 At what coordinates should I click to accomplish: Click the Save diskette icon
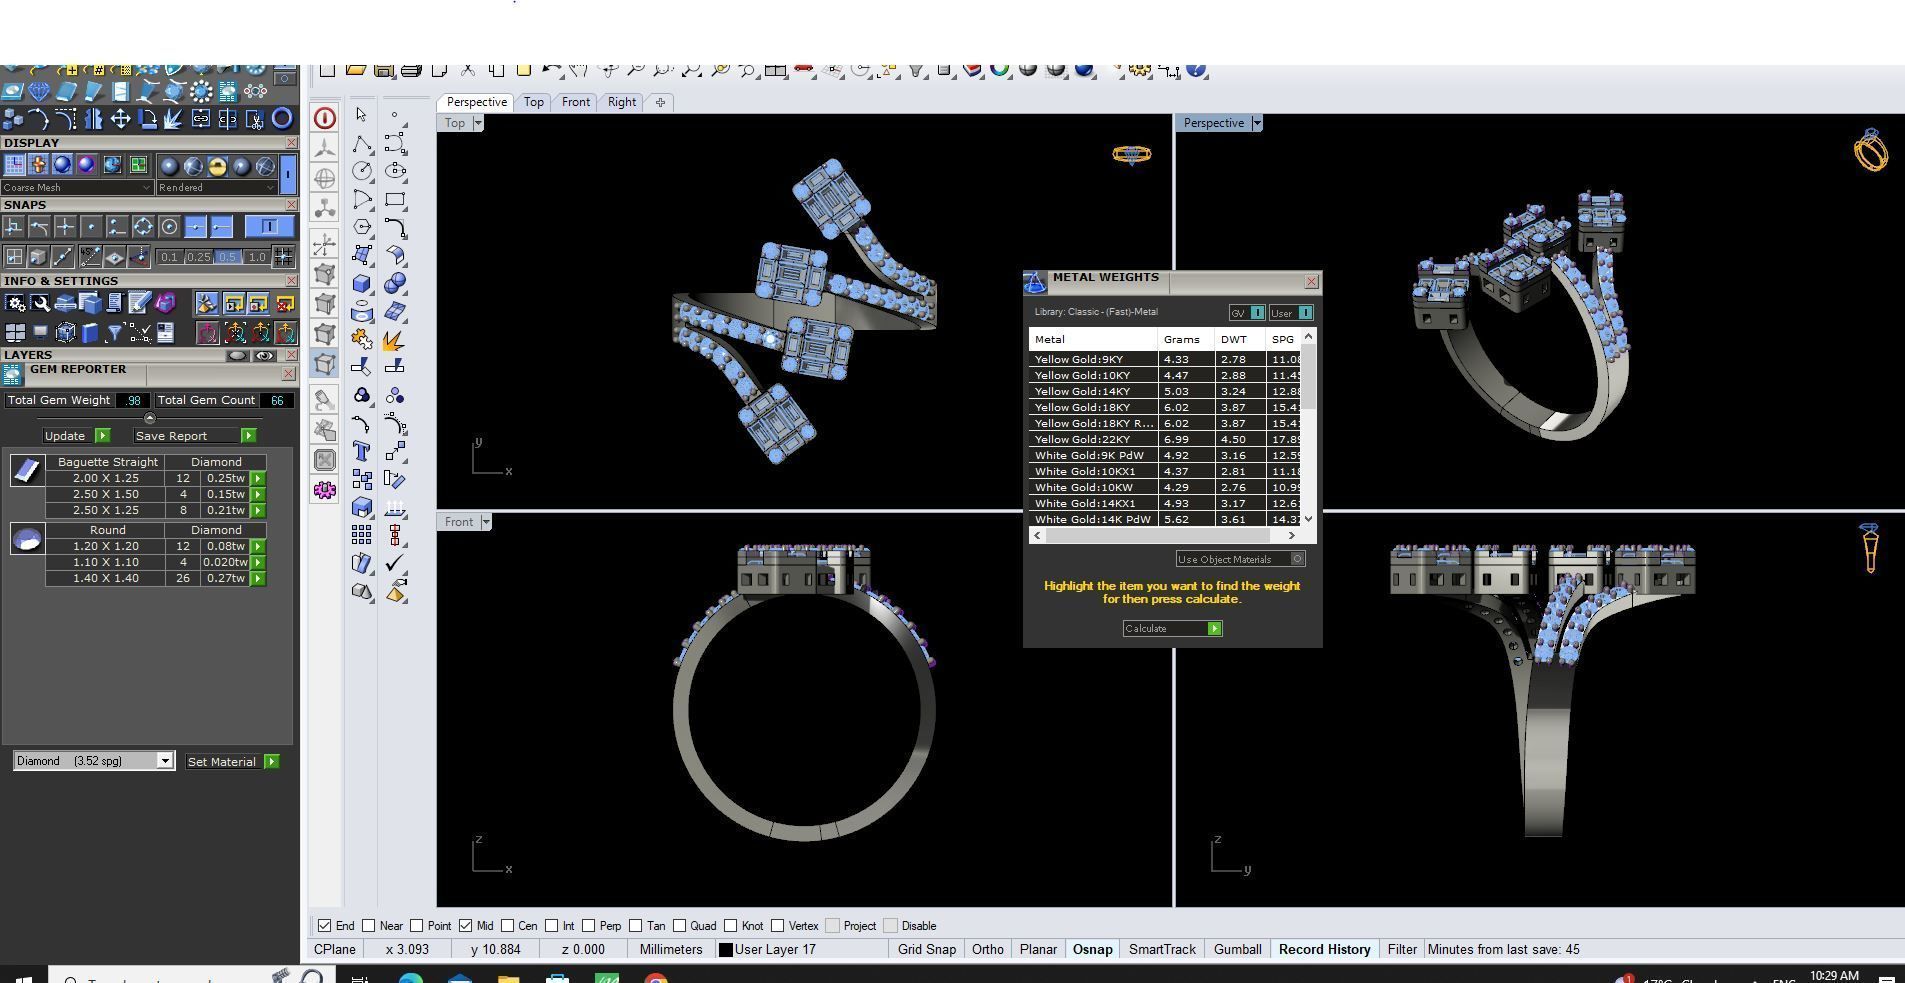[x=383, y=69]
